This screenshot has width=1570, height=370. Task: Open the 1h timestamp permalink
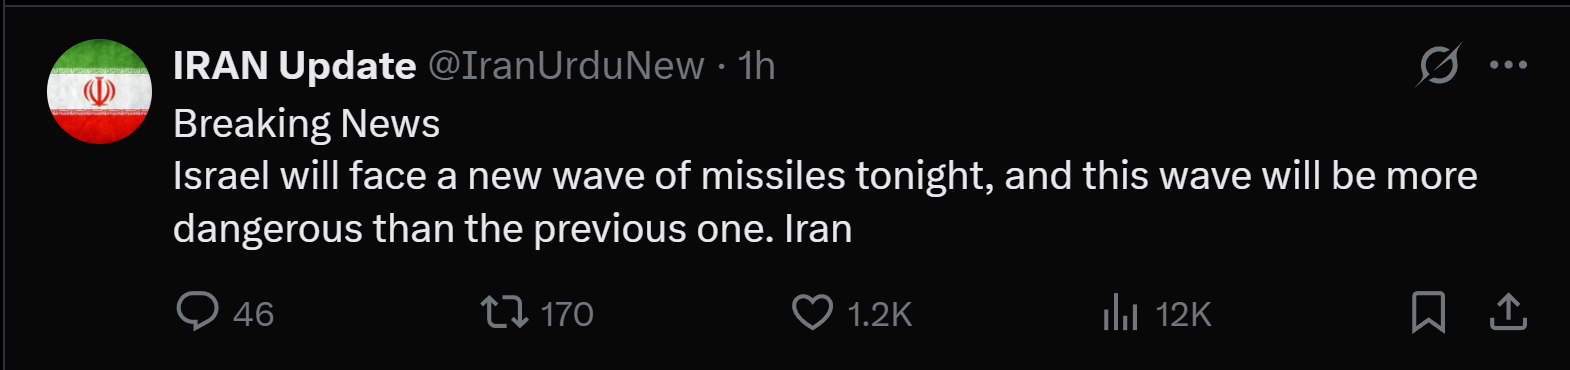(756, 66)
